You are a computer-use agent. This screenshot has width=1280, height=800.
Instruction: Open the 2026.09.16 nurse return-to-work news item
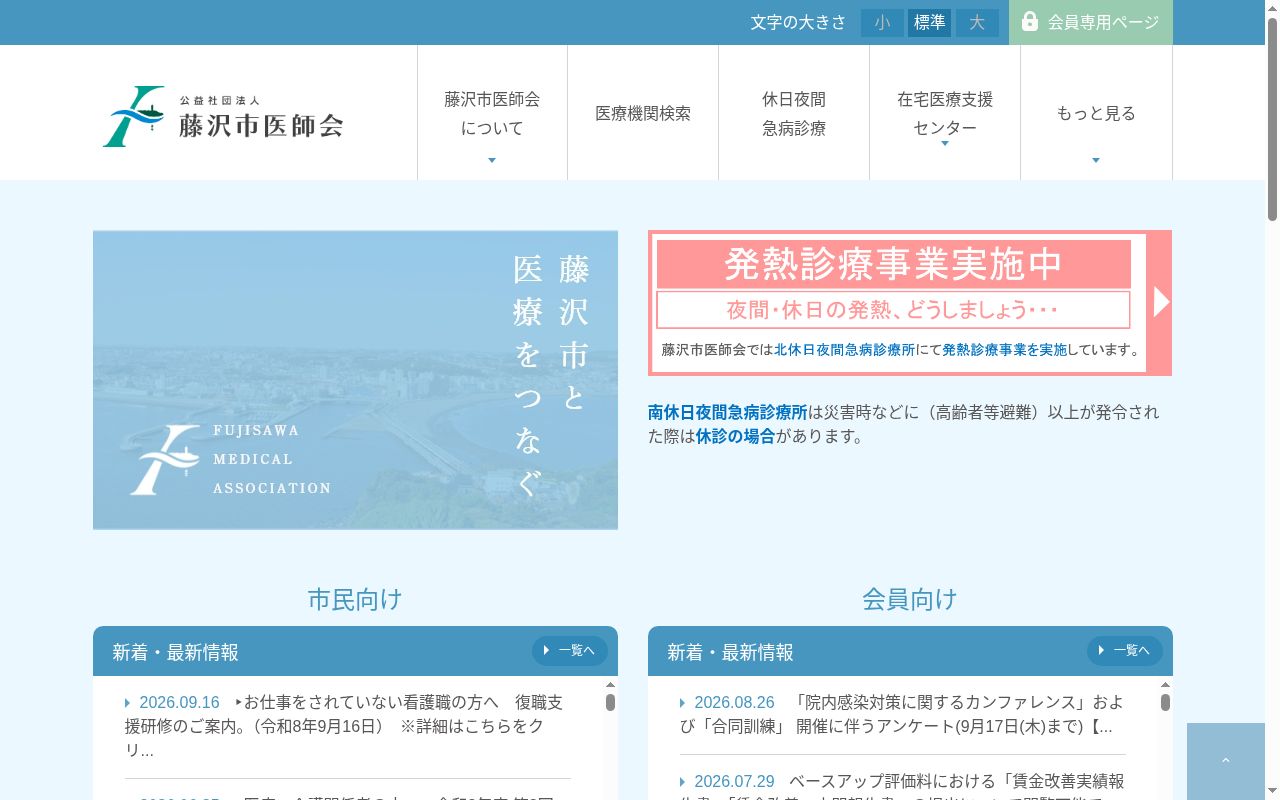point(344,726)
